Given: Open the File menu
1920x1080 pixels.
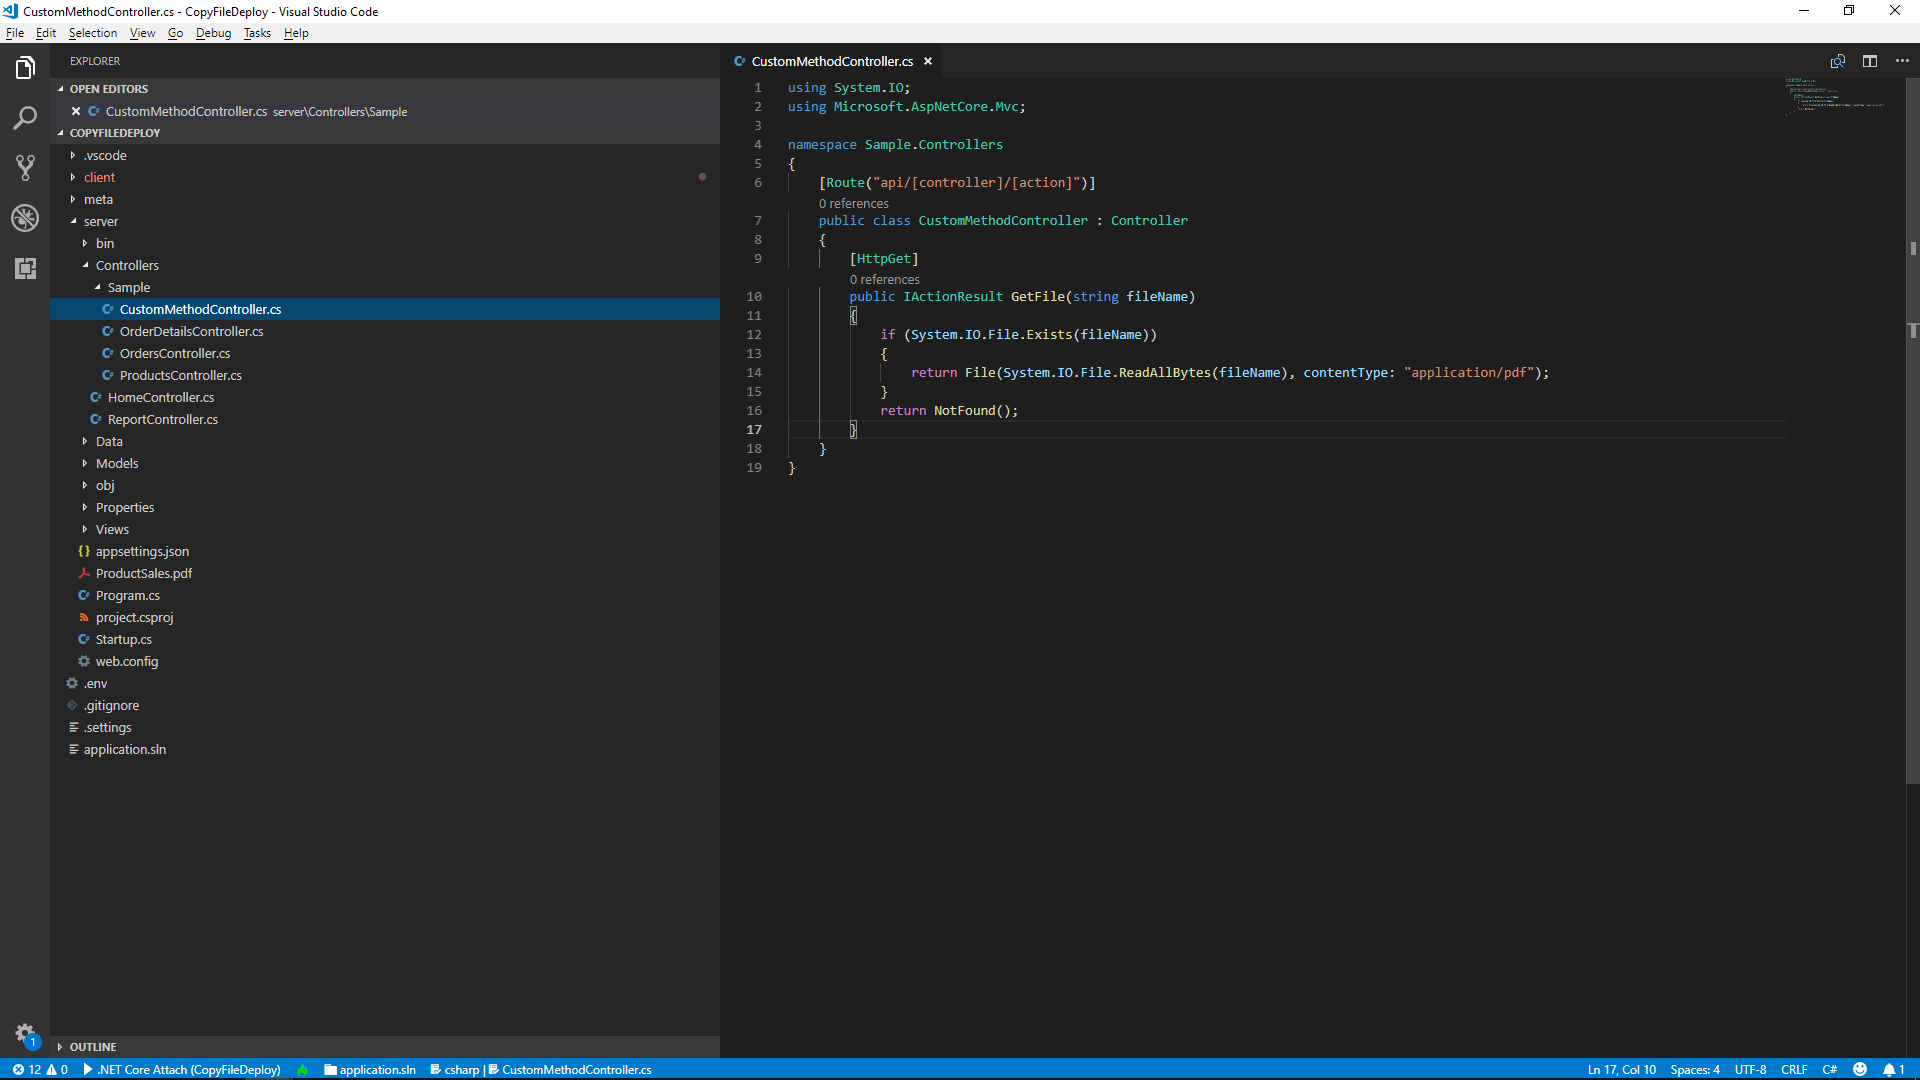Looking at the screenshot, I should click(15, 33).
